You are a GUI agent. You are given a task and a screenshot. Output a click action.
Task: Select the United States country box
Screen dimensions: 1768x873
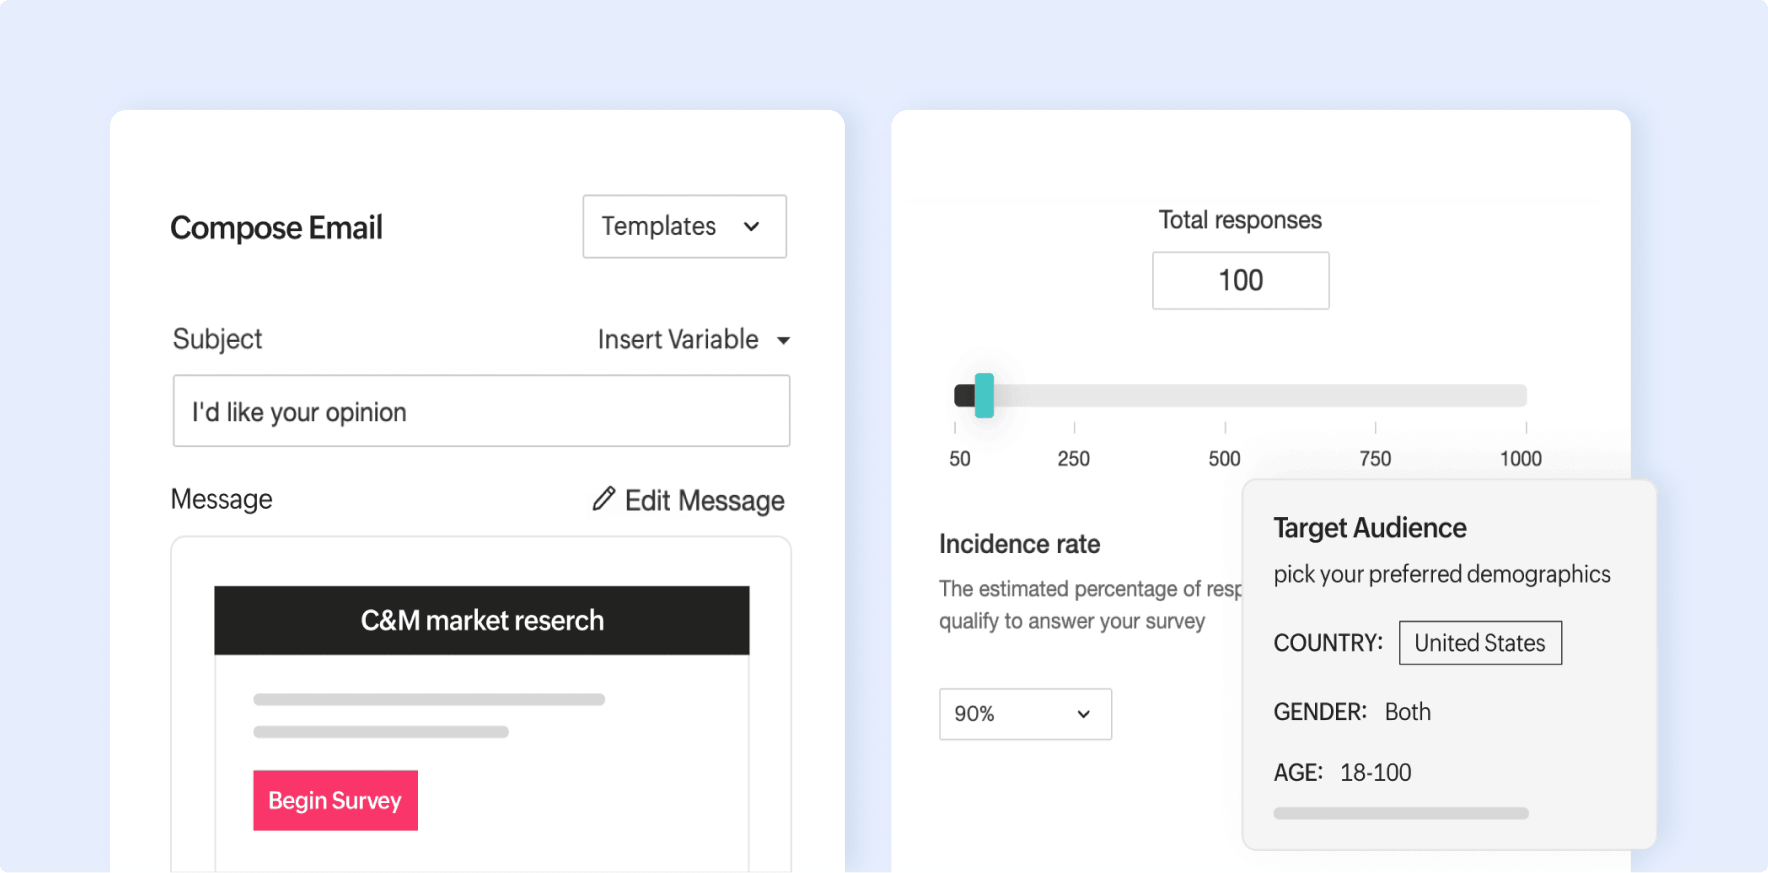tap(1480, 643)
